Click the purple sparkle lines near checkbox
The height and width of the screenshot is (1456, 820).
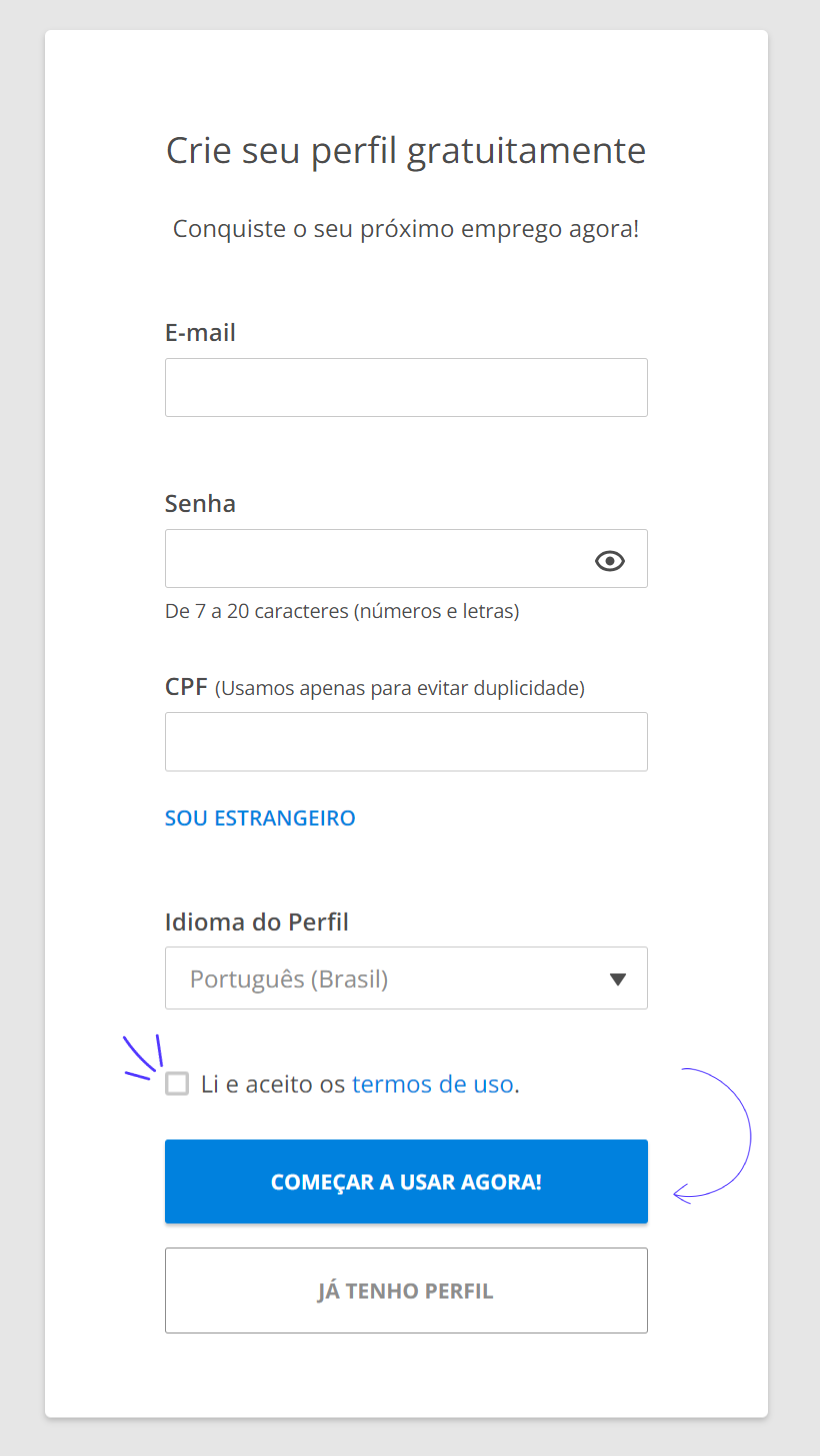click(143, 1057)
